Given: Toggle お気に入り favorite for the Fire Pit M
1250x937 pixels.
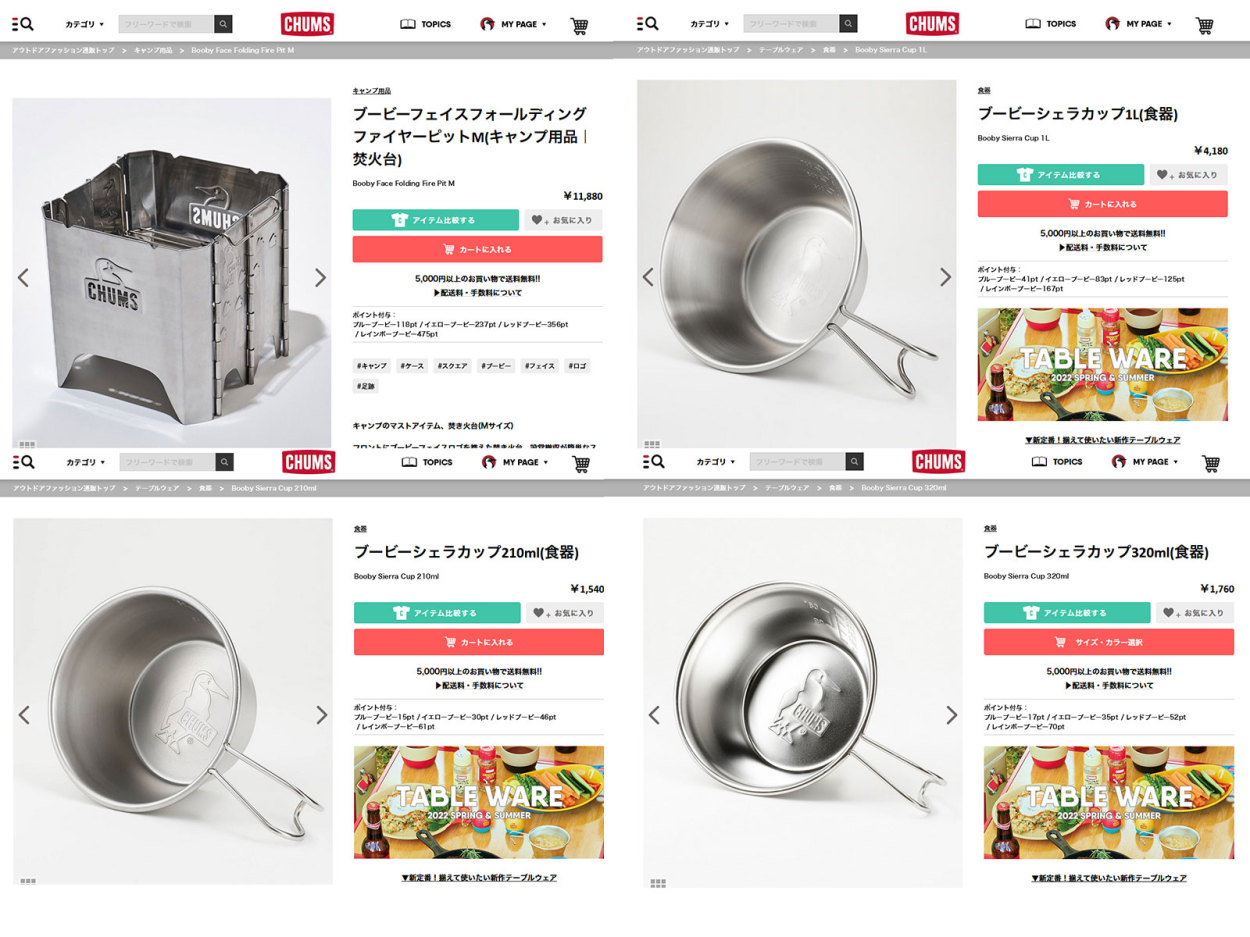Looking at the screenshot, I should [x=563, y=220].
